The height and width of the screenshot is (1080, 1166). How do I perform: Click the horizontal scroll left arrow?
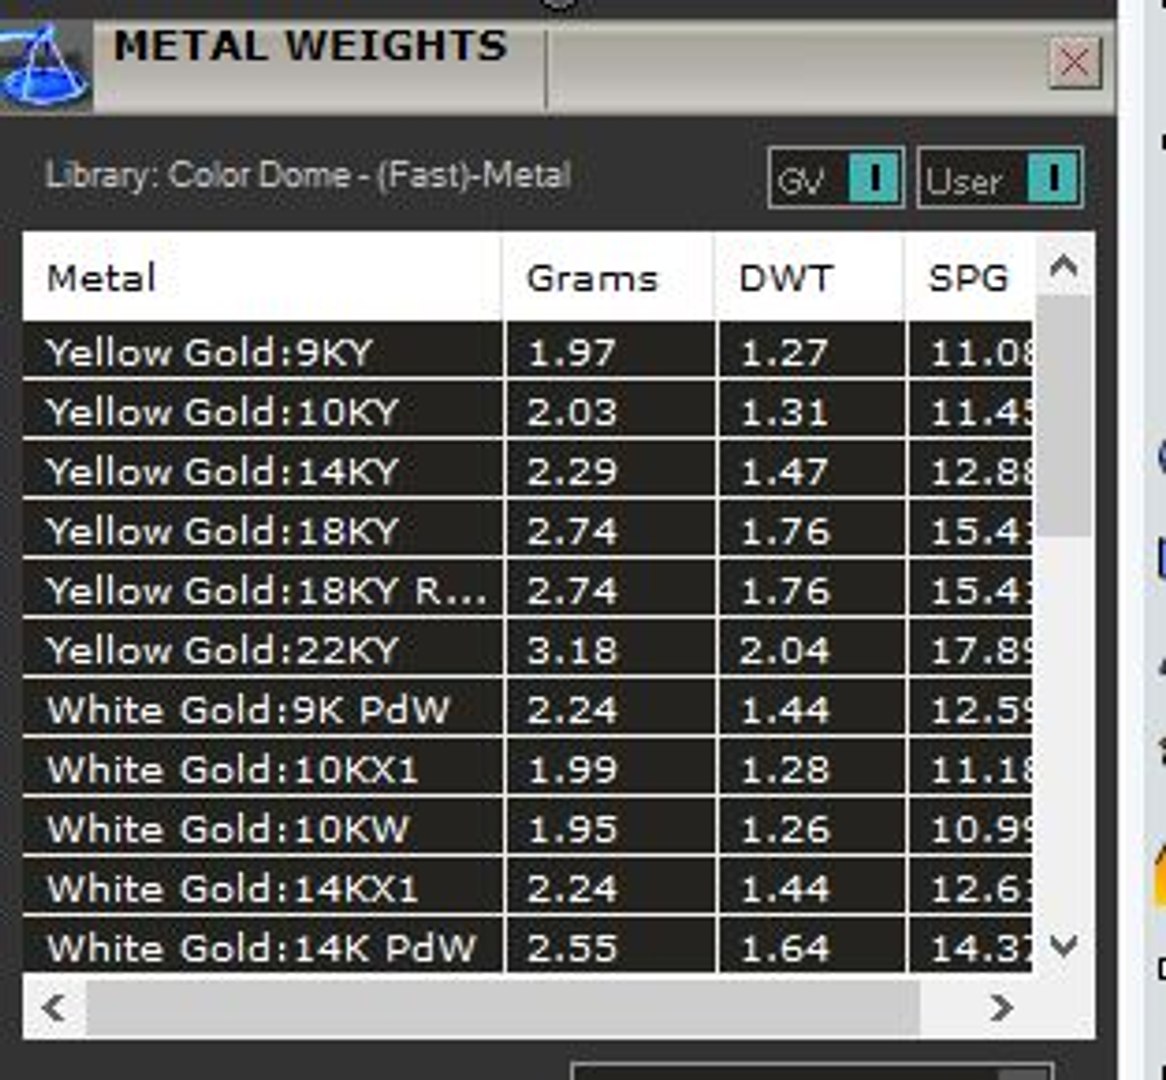(x=54, y=1008)
